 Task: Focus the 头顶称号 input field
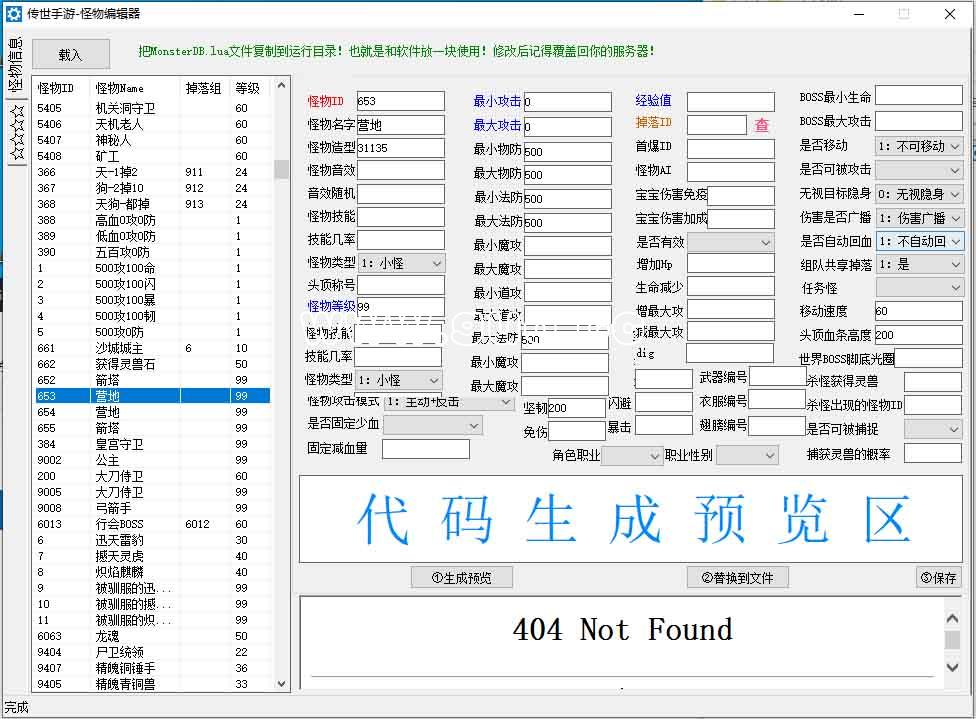400,285
